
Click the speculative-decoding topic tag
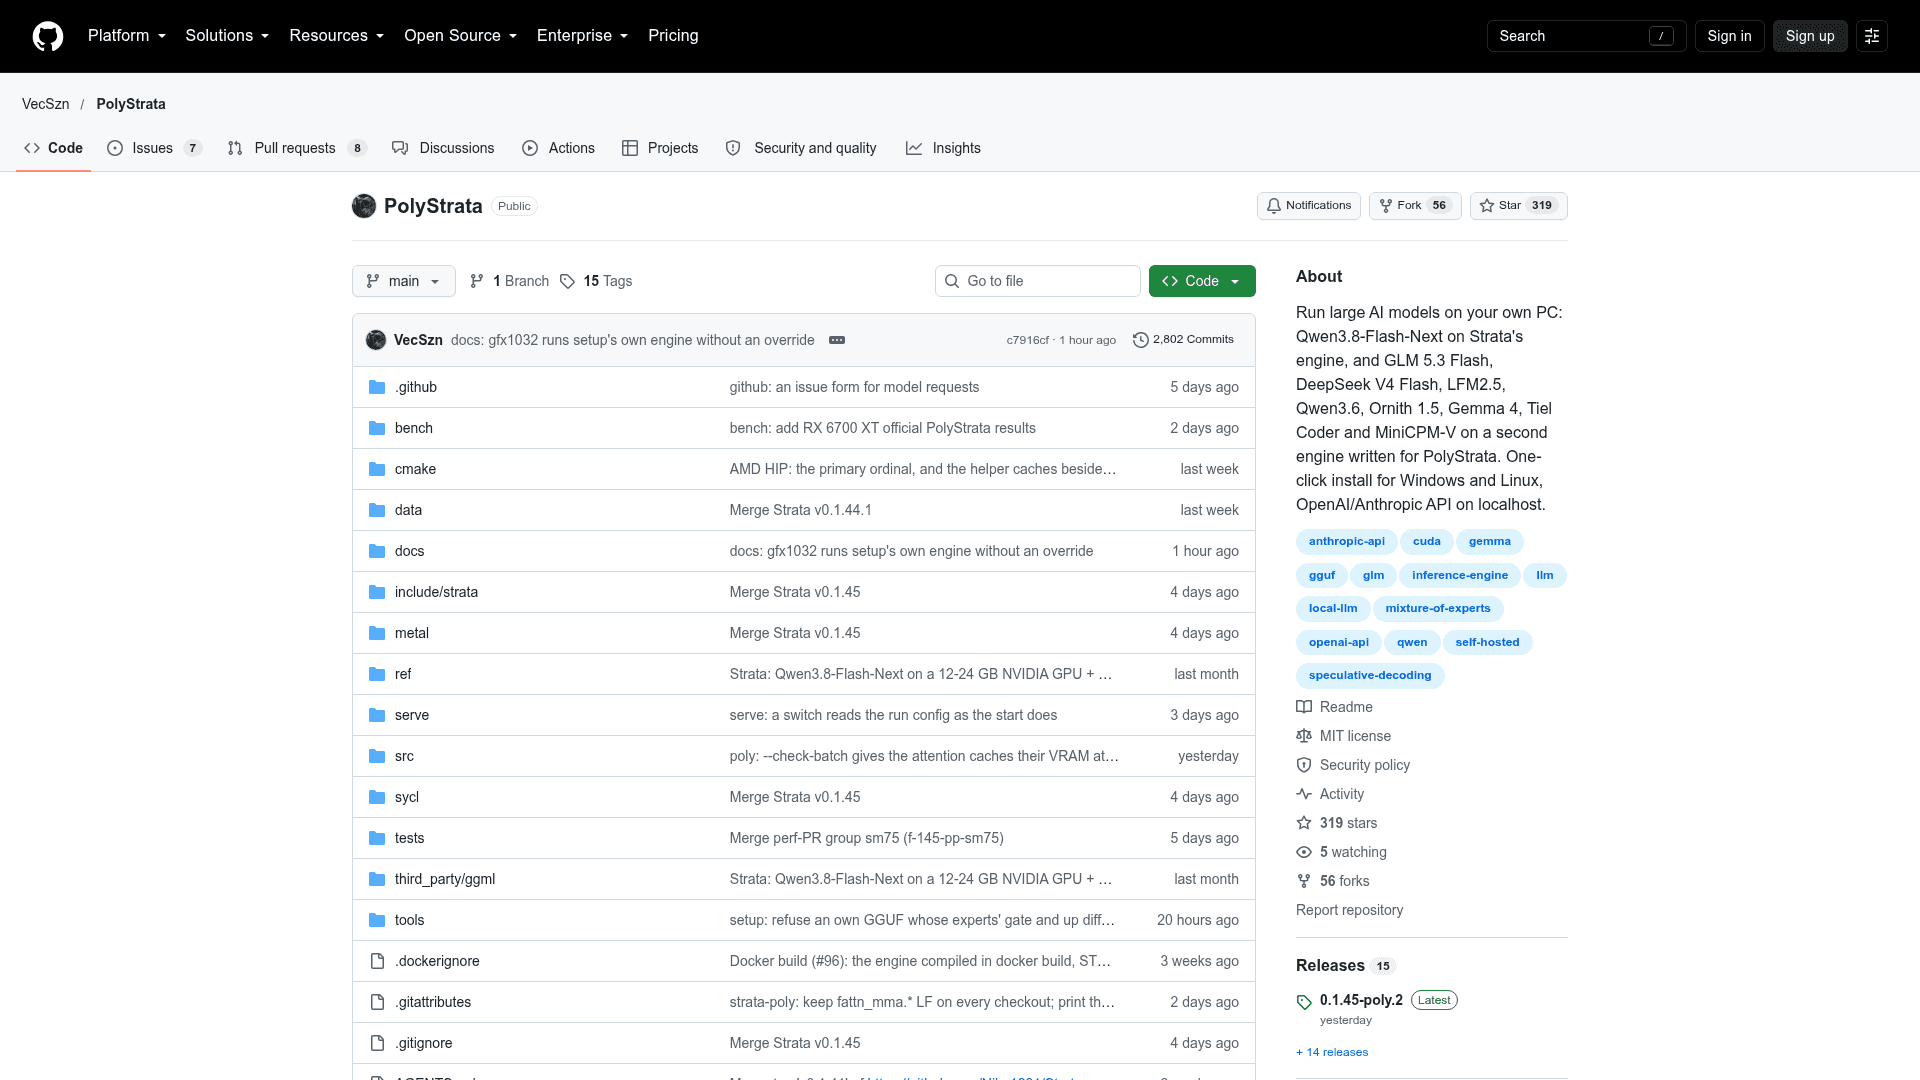pyautogui.click(x=1370, y=676)
